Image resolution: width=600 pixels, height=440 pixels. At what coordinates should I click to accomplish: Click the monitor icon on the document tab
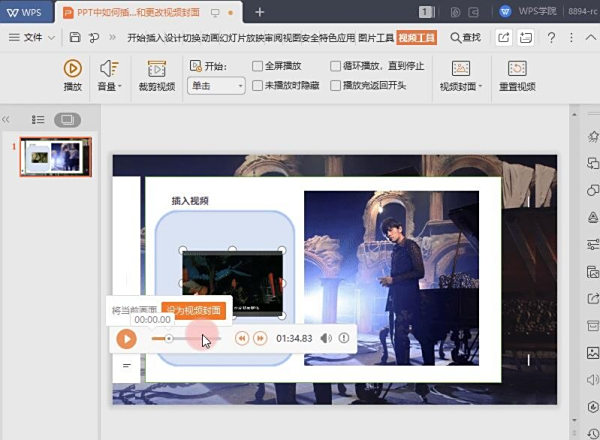[x=215, y=13]
